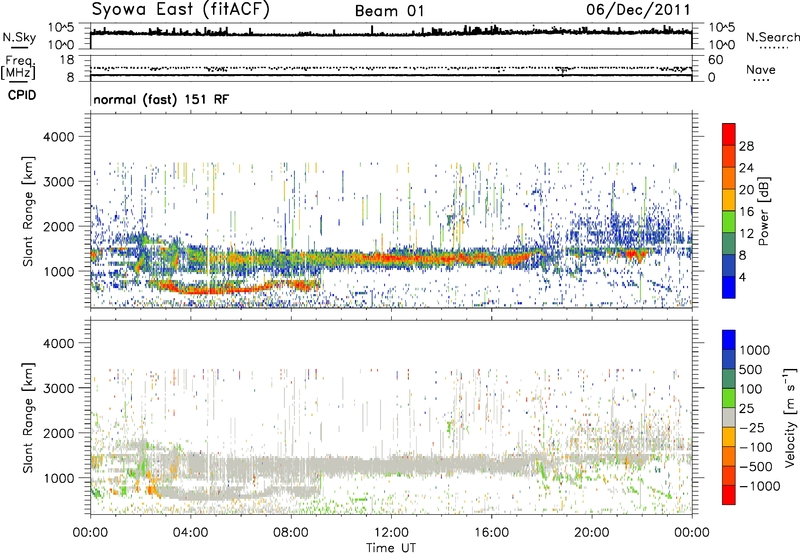
Task: Click '4000' tick on the velocity panel
Action: 58,343
